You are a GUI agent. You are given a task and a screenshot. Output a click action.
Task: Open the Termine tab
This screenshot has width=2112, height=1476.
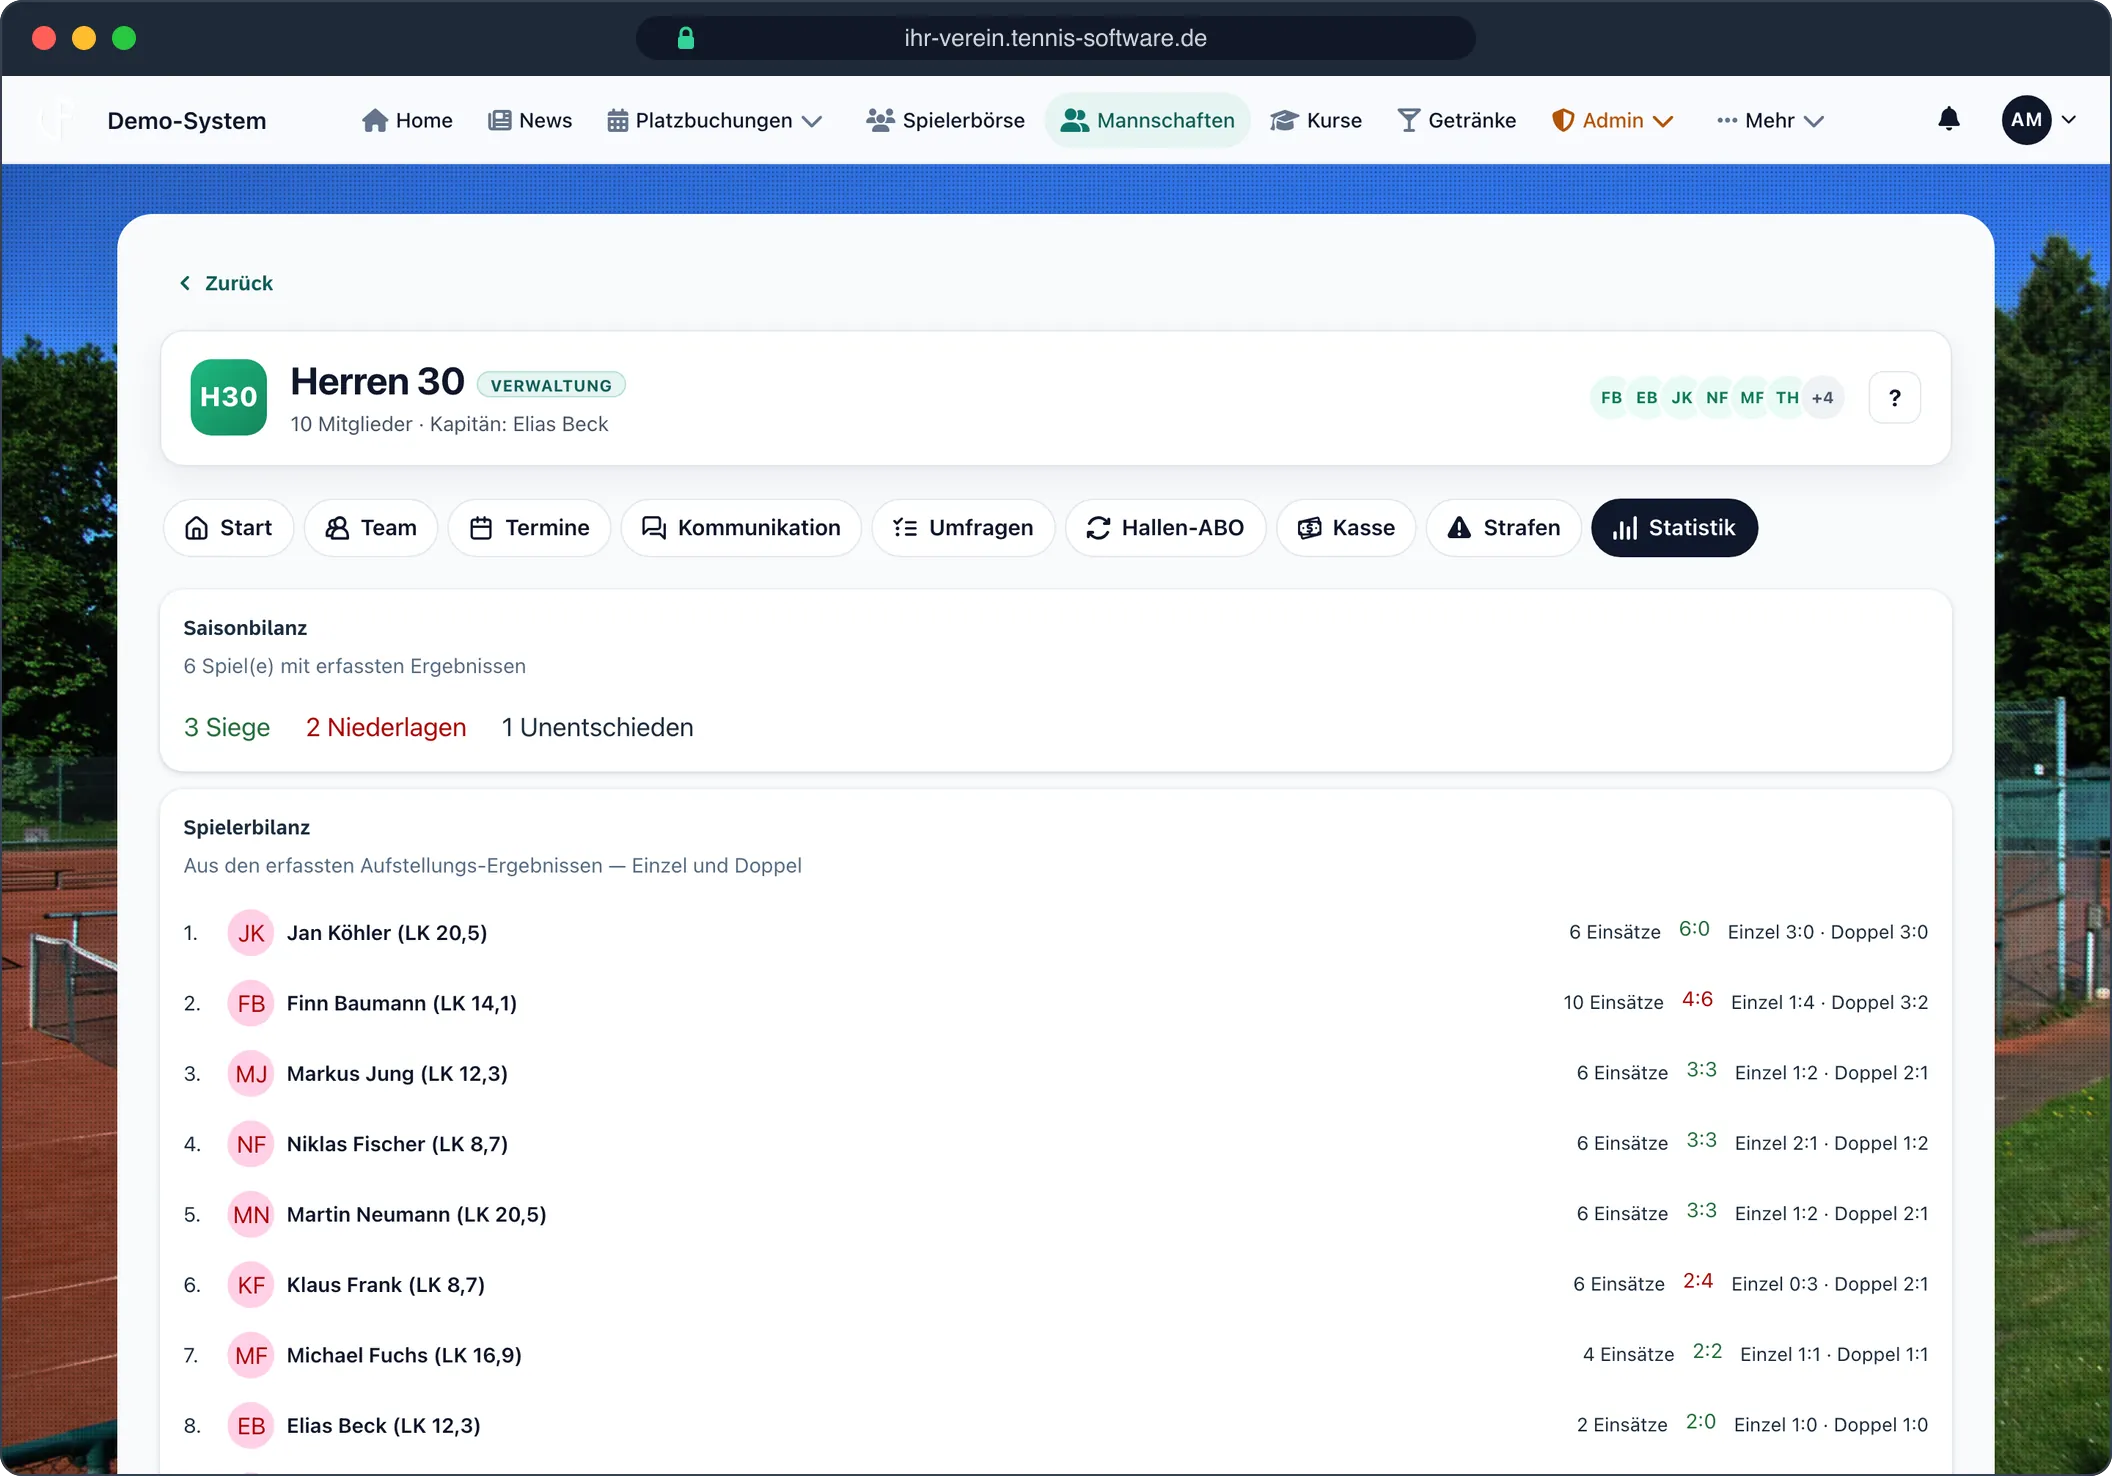click(x=529, y=528)
